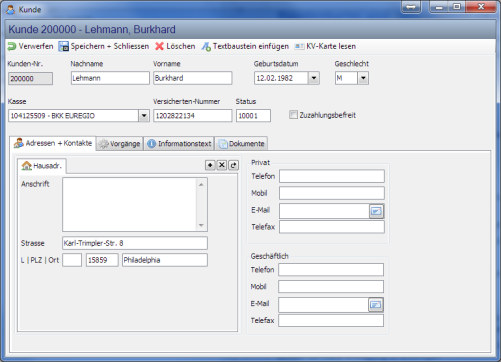Select the Hausadr. address tab
The width and height of the screenshot is (501, 362).
pos(42,166)
